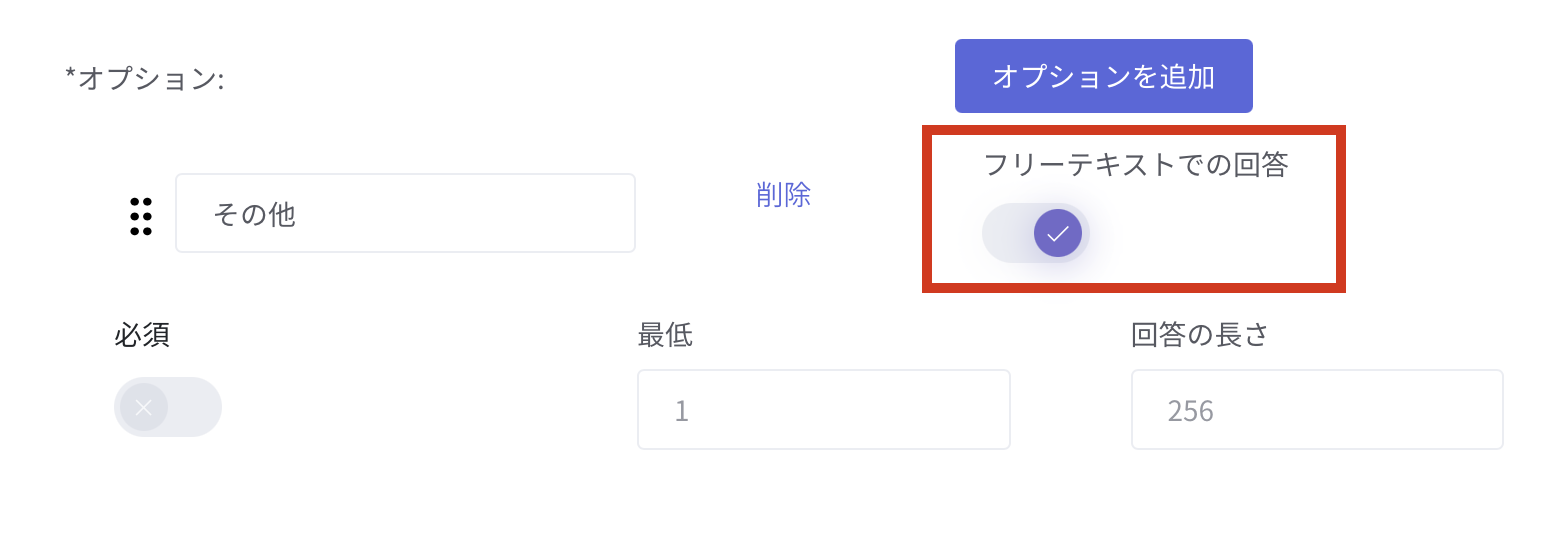Screen dimensions: 1559x546
Task: Click the checkmark knob on the free-text toggle
Action: point(1057,233)
